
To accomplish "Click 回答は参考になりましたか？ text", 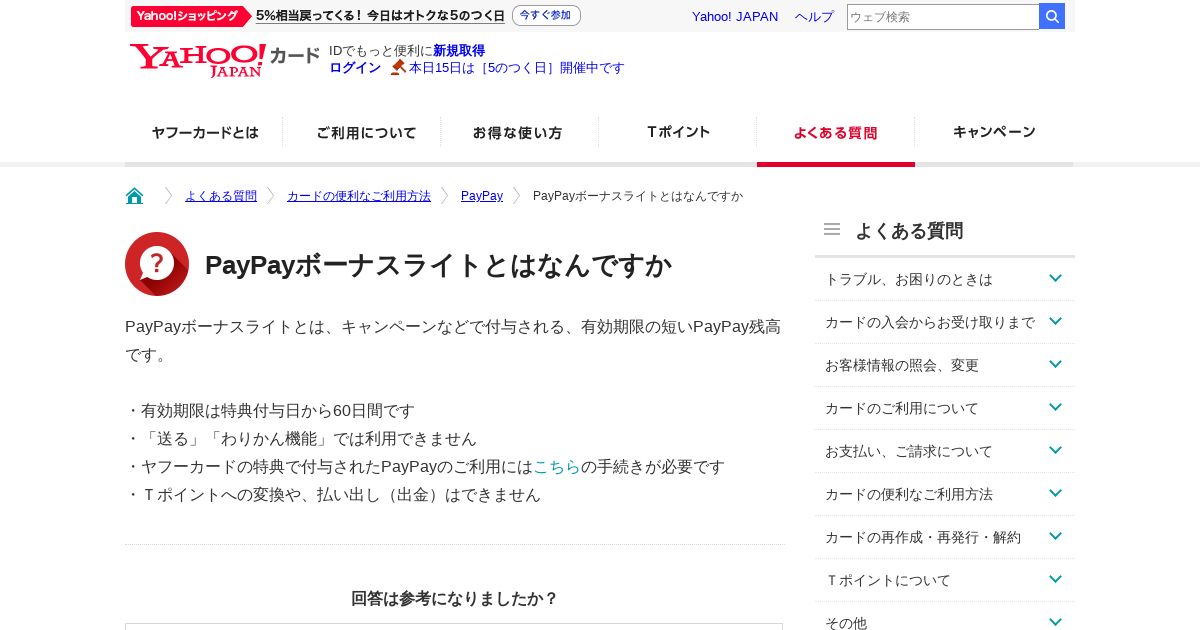I will [454, 598].
